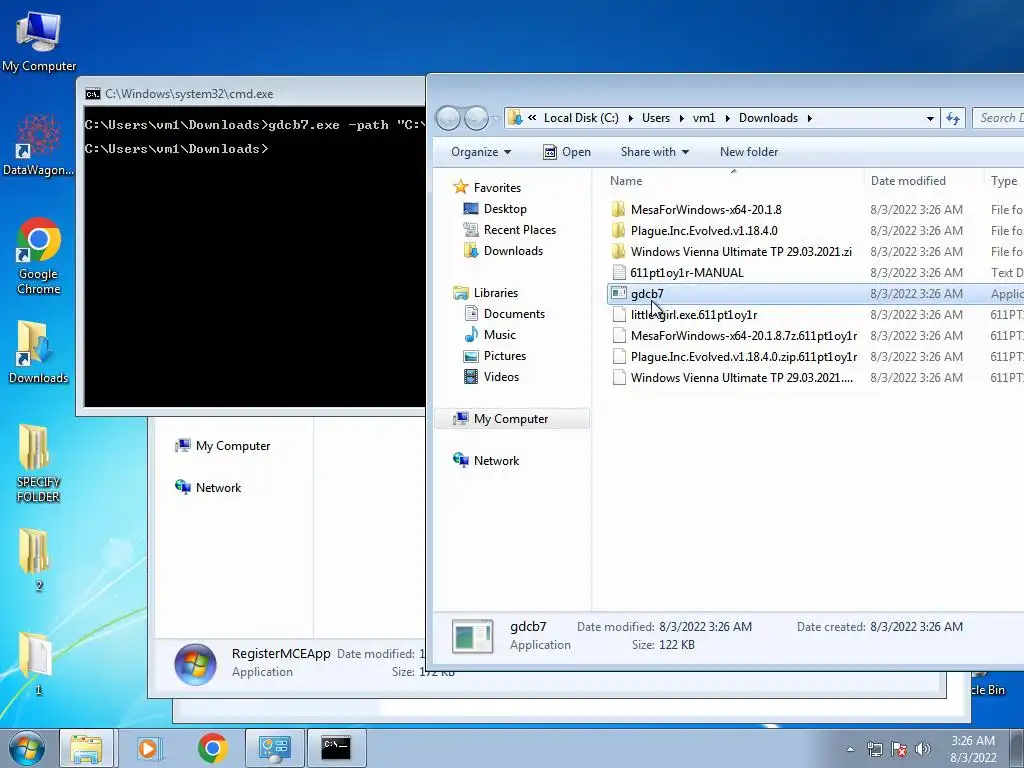
Task: Click the Action Center flag tray icon
Action: pos(899,749)
